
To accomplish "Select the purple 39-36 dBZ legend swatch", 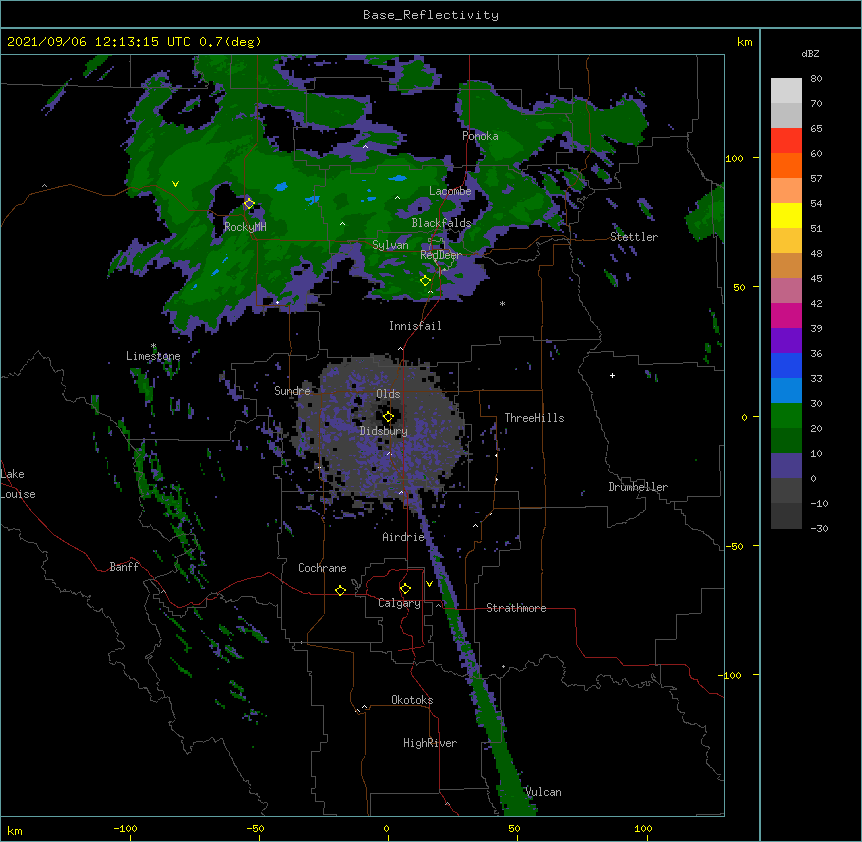I will pos(786,341).
